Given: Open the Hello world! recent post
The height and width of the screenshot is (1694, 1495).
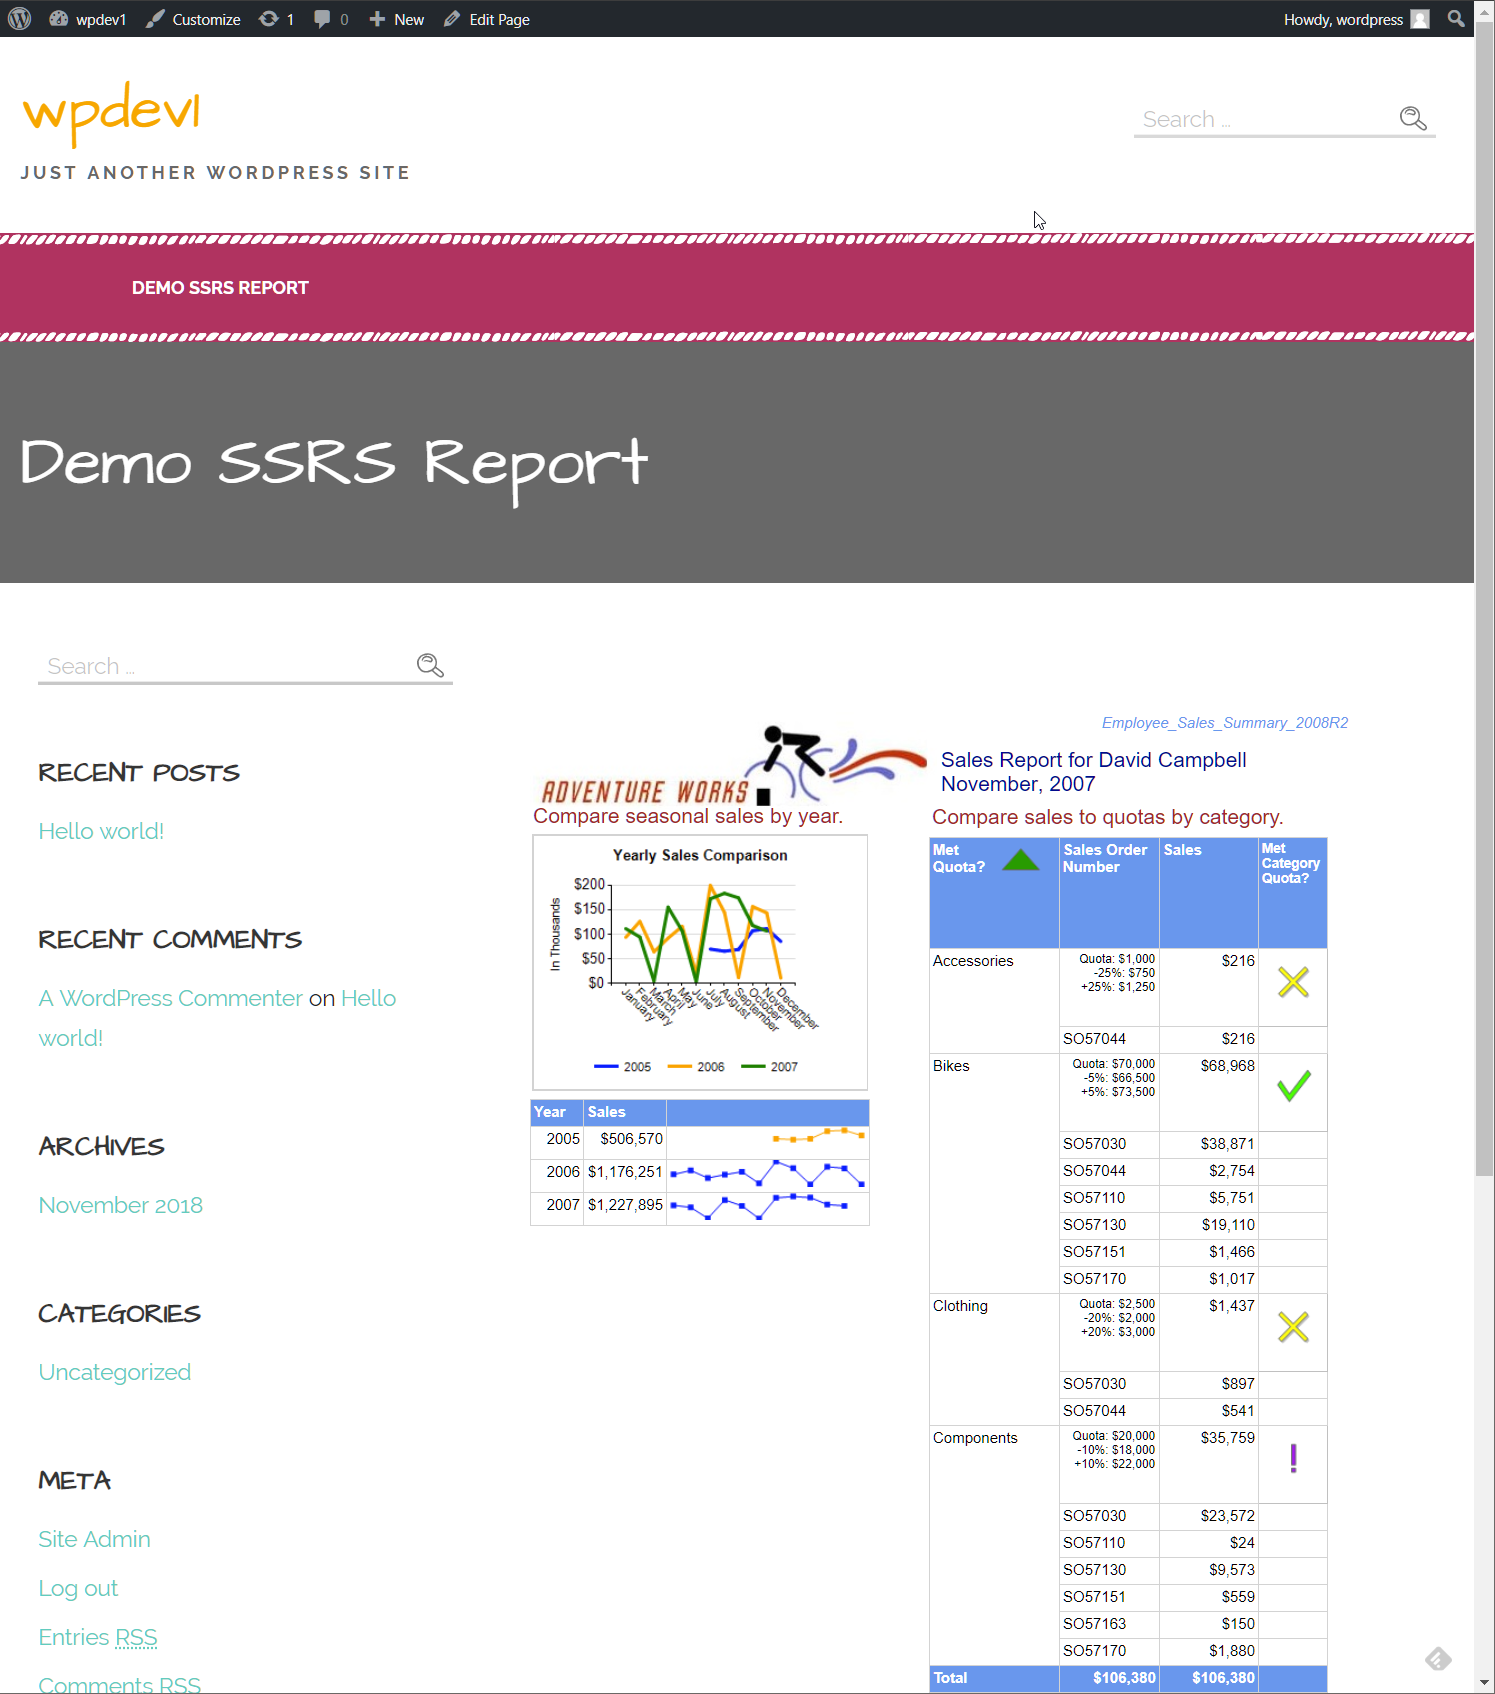Looking at the screenshot, I should [101, 831].
